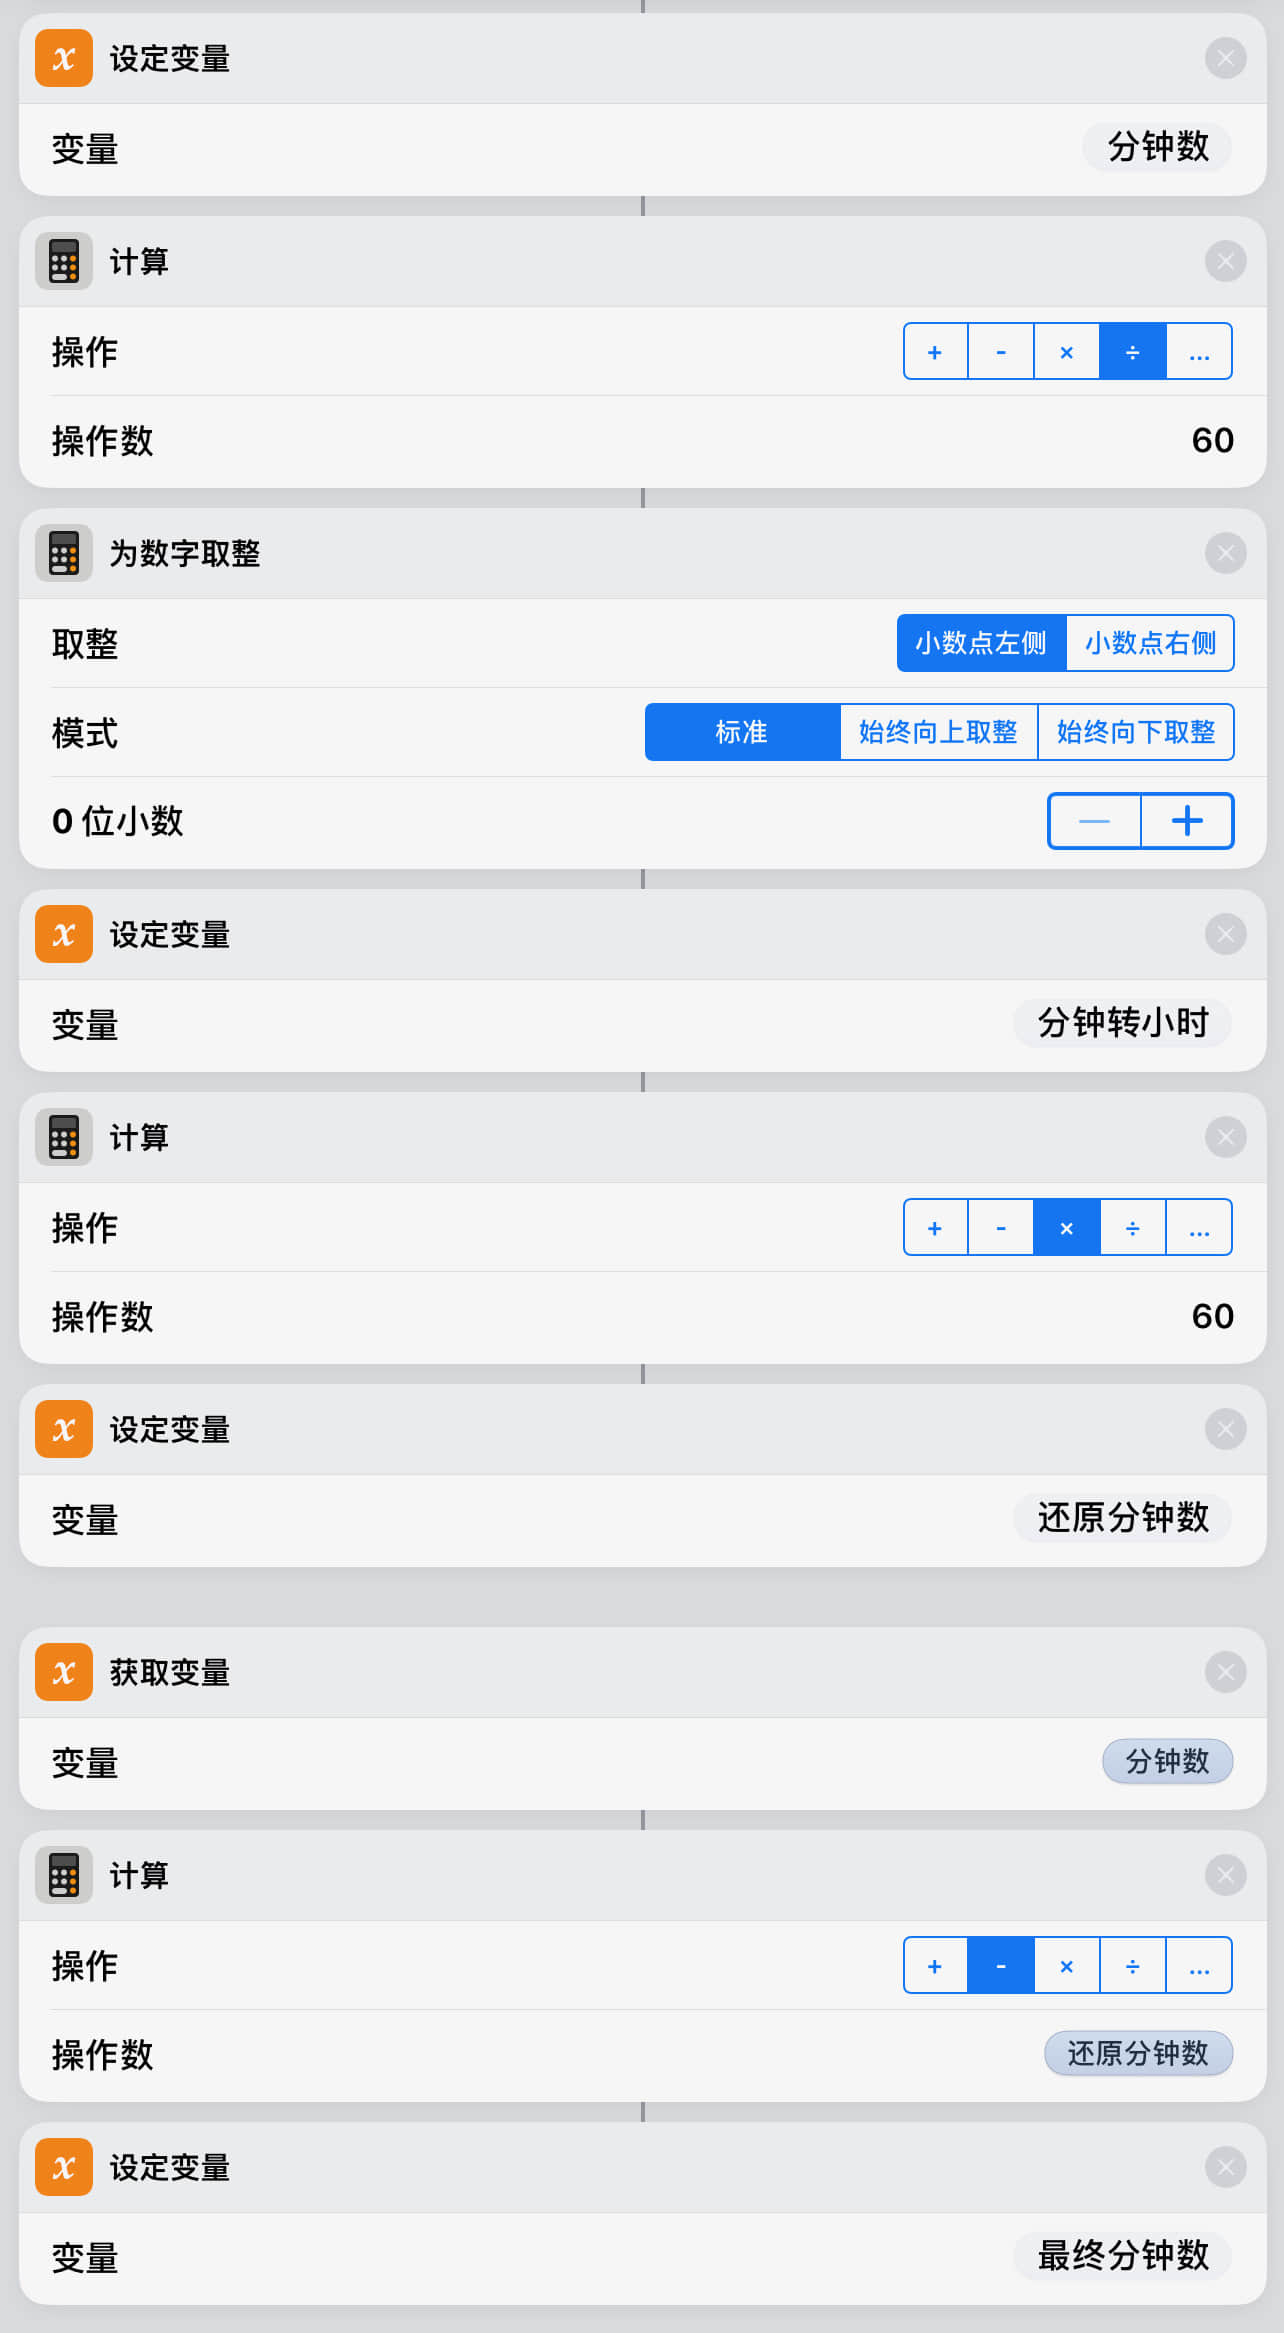Click the 分钟数 variable token in 获取变量

(1167, 1761)
